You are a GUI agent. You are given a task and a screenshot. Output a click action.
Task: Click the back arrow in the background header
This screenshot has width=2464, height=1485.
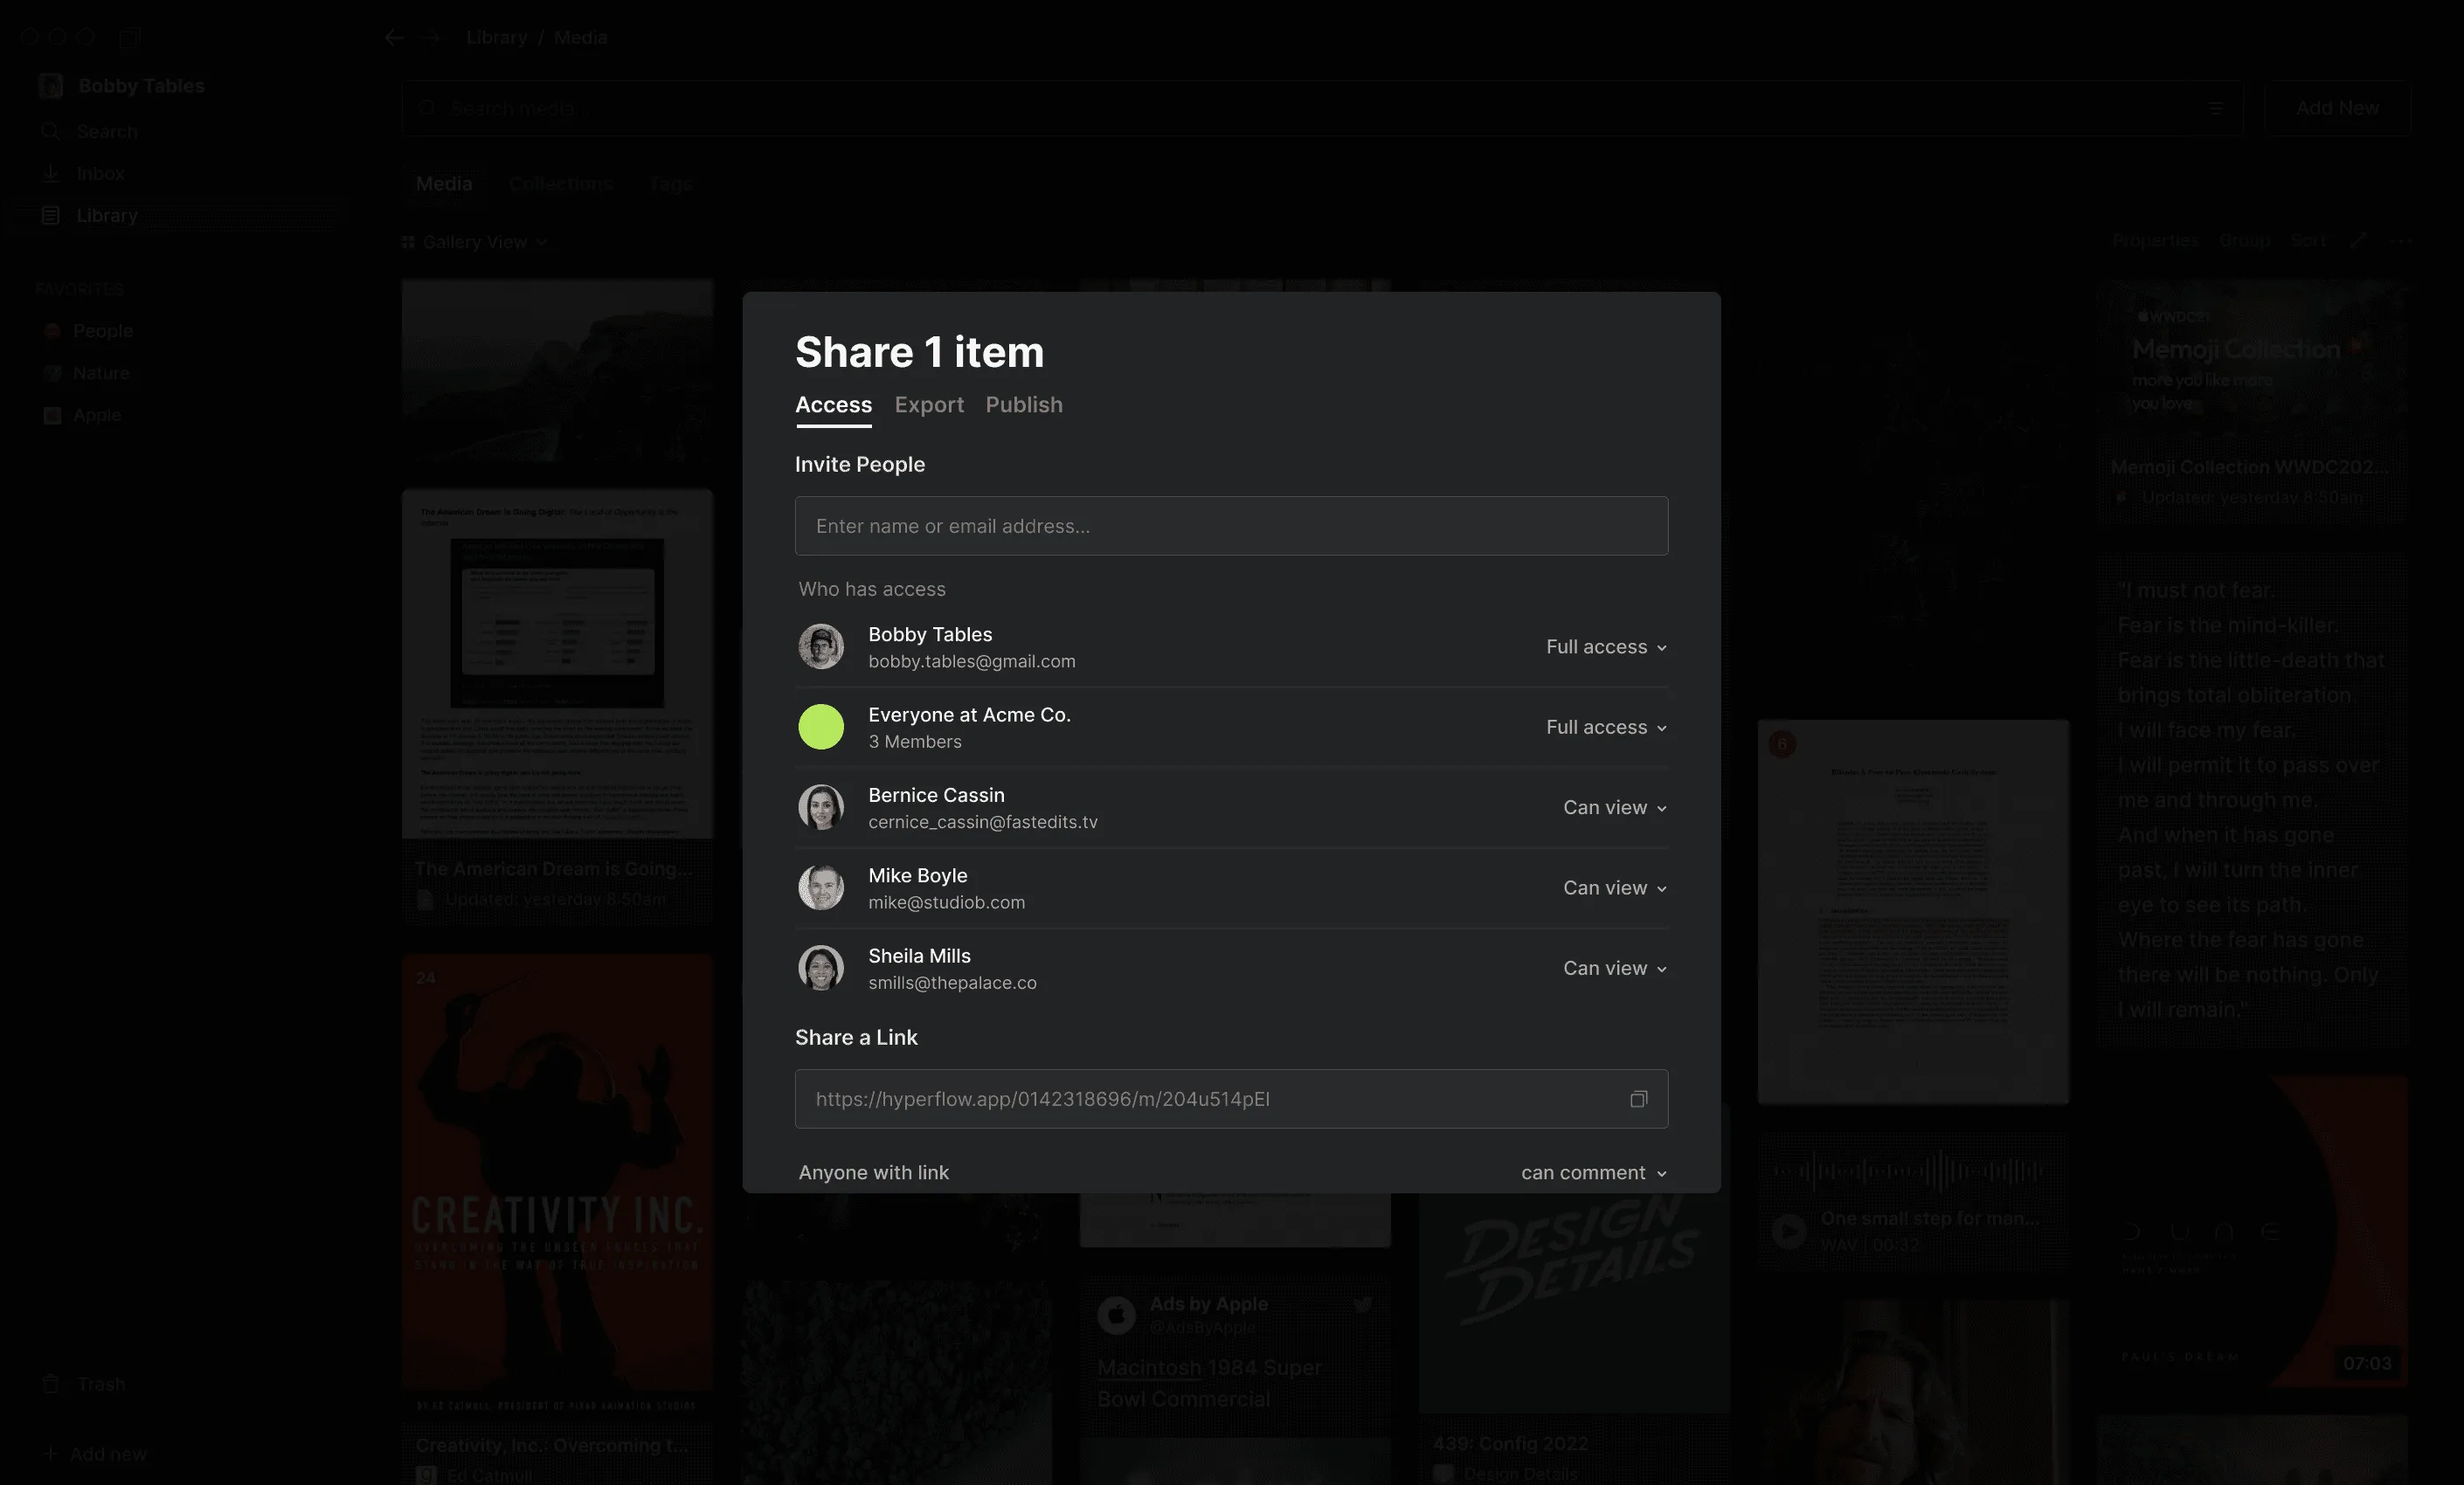point(394,38)
